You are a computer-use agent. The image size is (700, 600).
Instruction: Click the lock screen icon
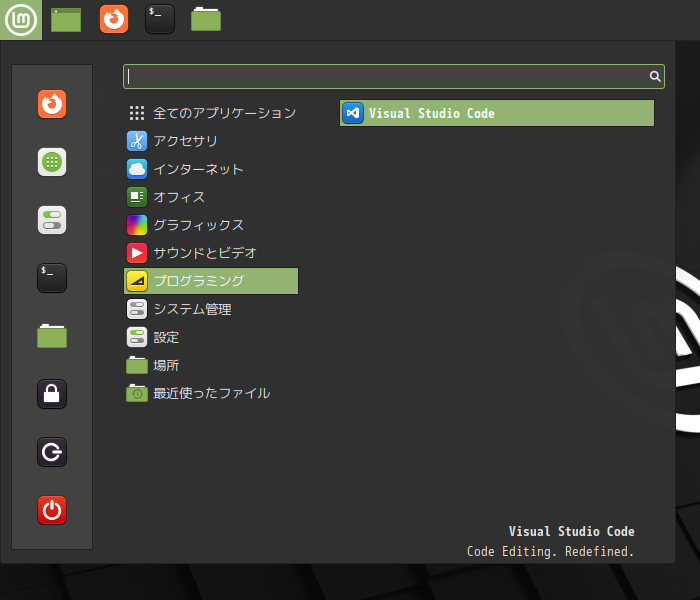[52, 394]
